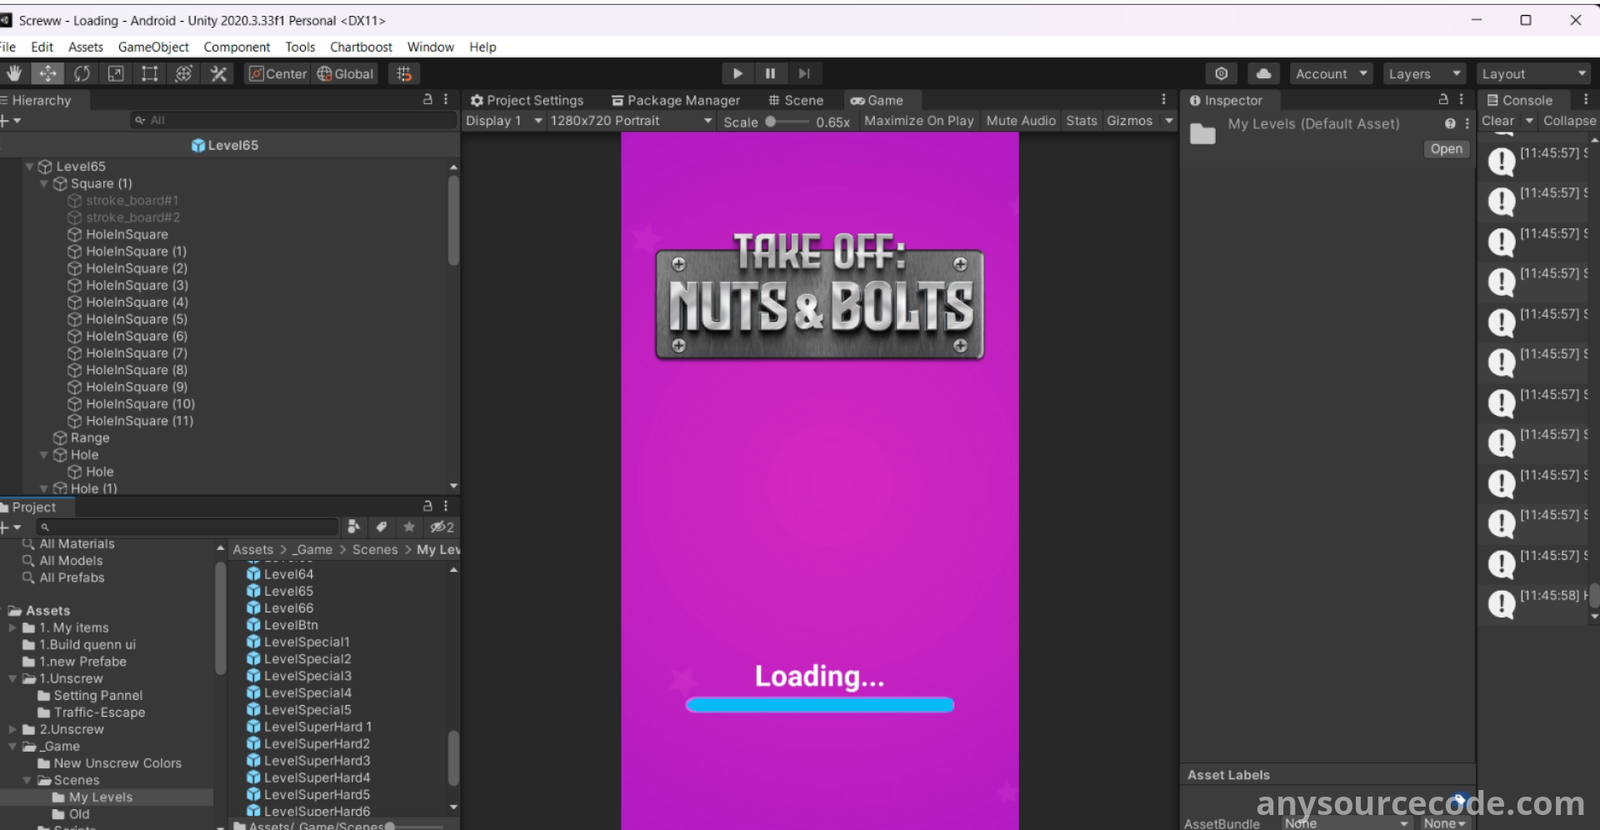Viewport: 1600px width, 830px height.
Task: Step one frame forward
Action: pos(804,73)
